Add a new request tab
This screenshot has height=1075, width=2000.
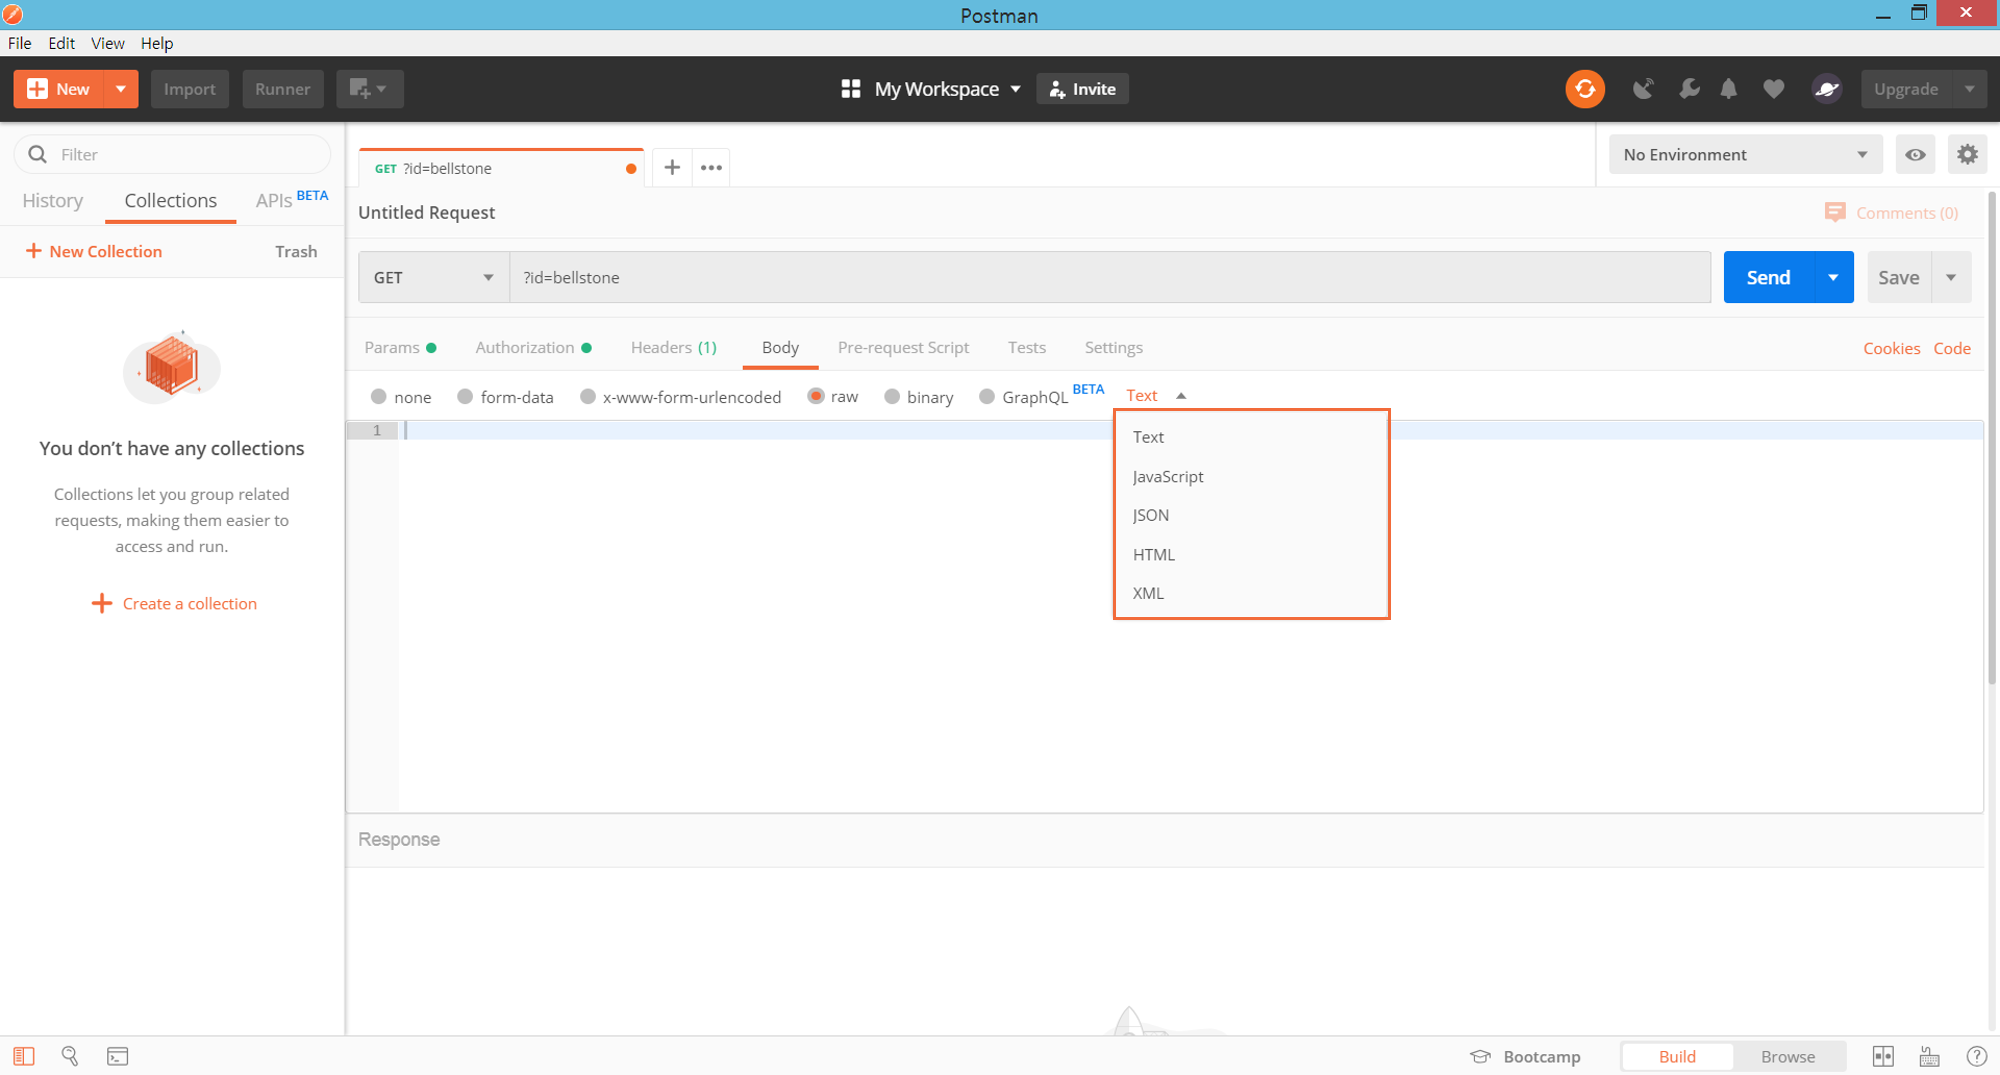coord(672,168)
